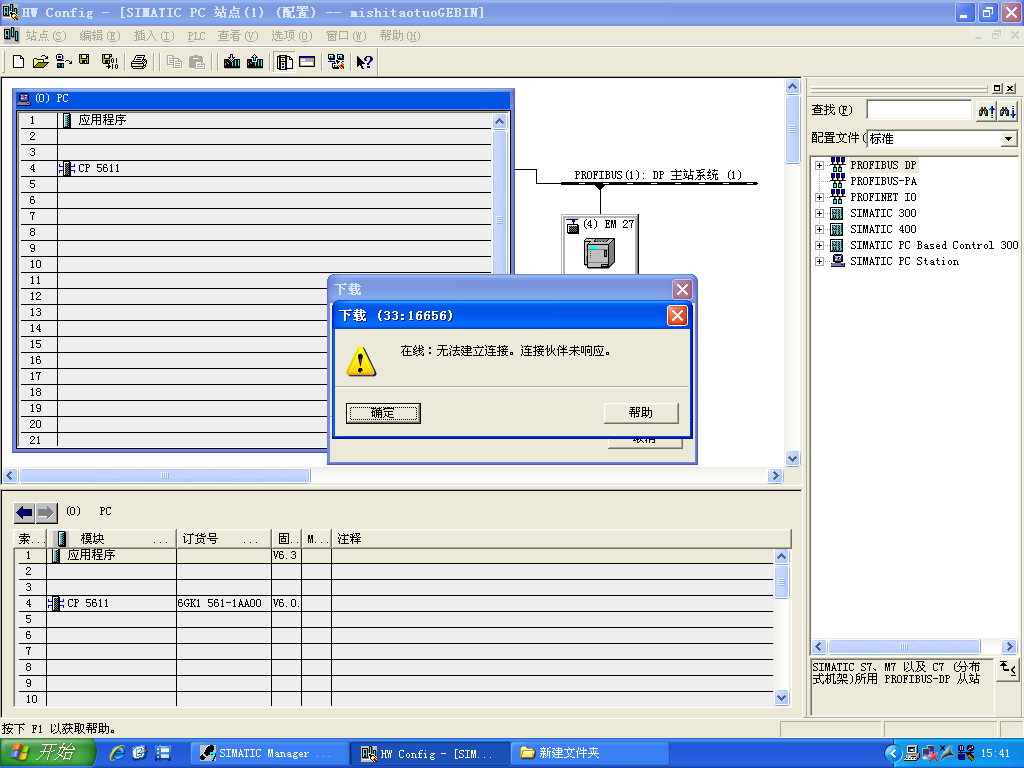Click the network tray icon with red X
The height and width of the screenshot is (768, 1024).
point(930,753)
